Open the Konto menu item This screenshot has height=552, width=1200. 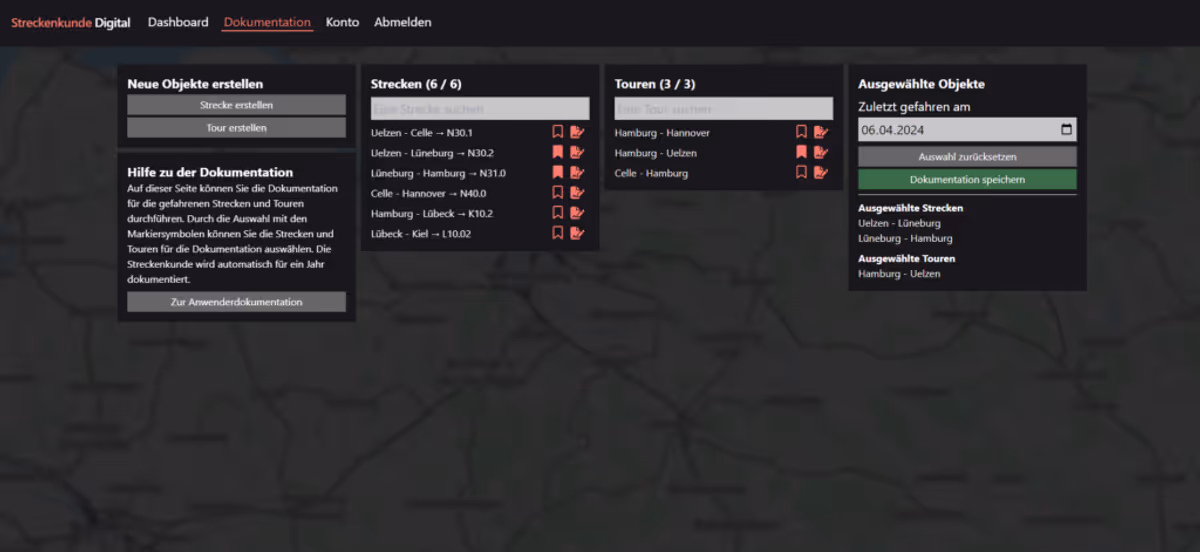[342, 22]
